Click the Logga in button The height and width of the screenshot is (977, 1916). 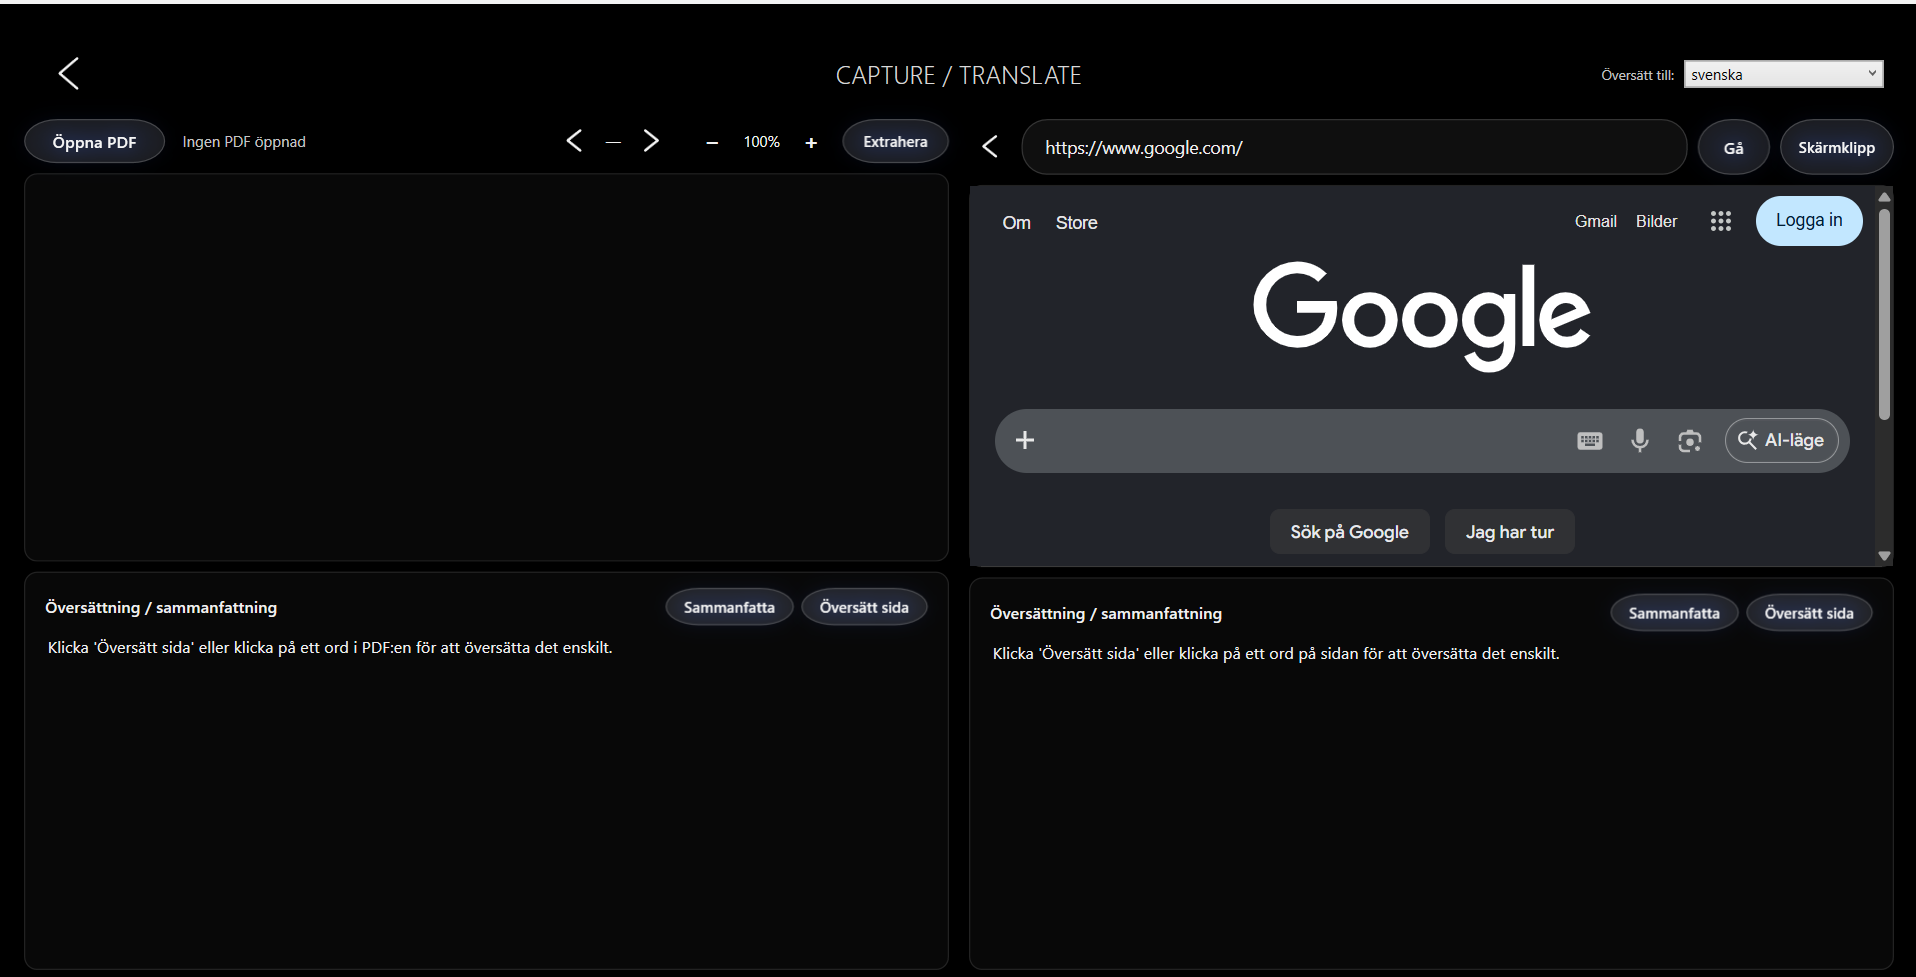tap(1809, 221)
